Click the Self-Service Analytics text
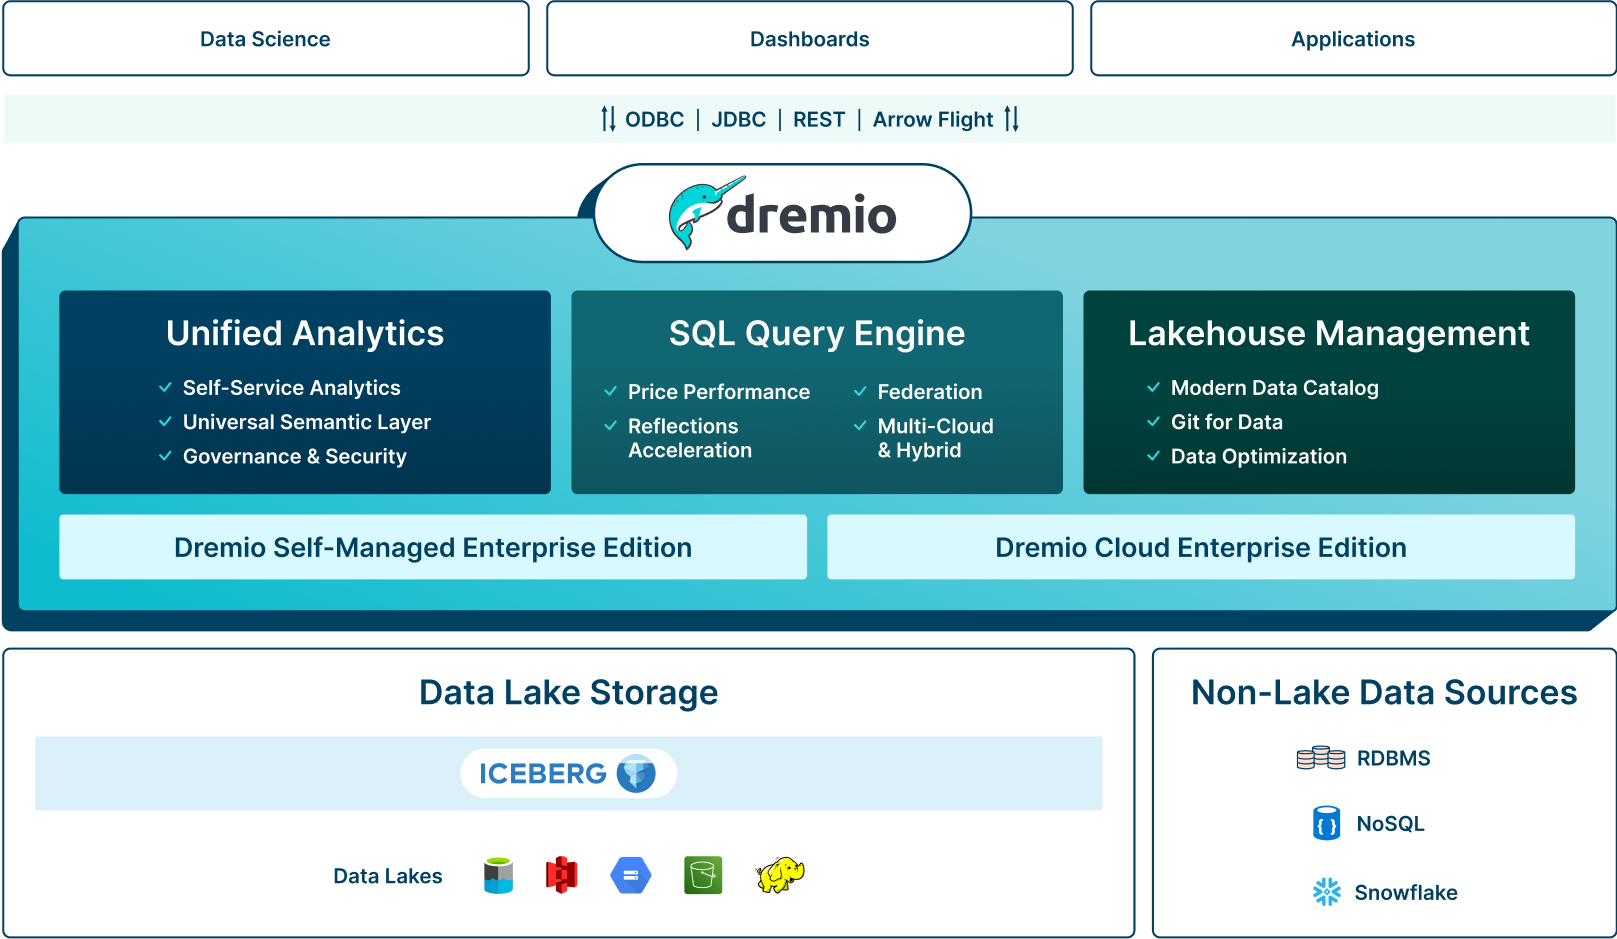The width and height of the screenshot is (1617, 939). click(292, 388)
